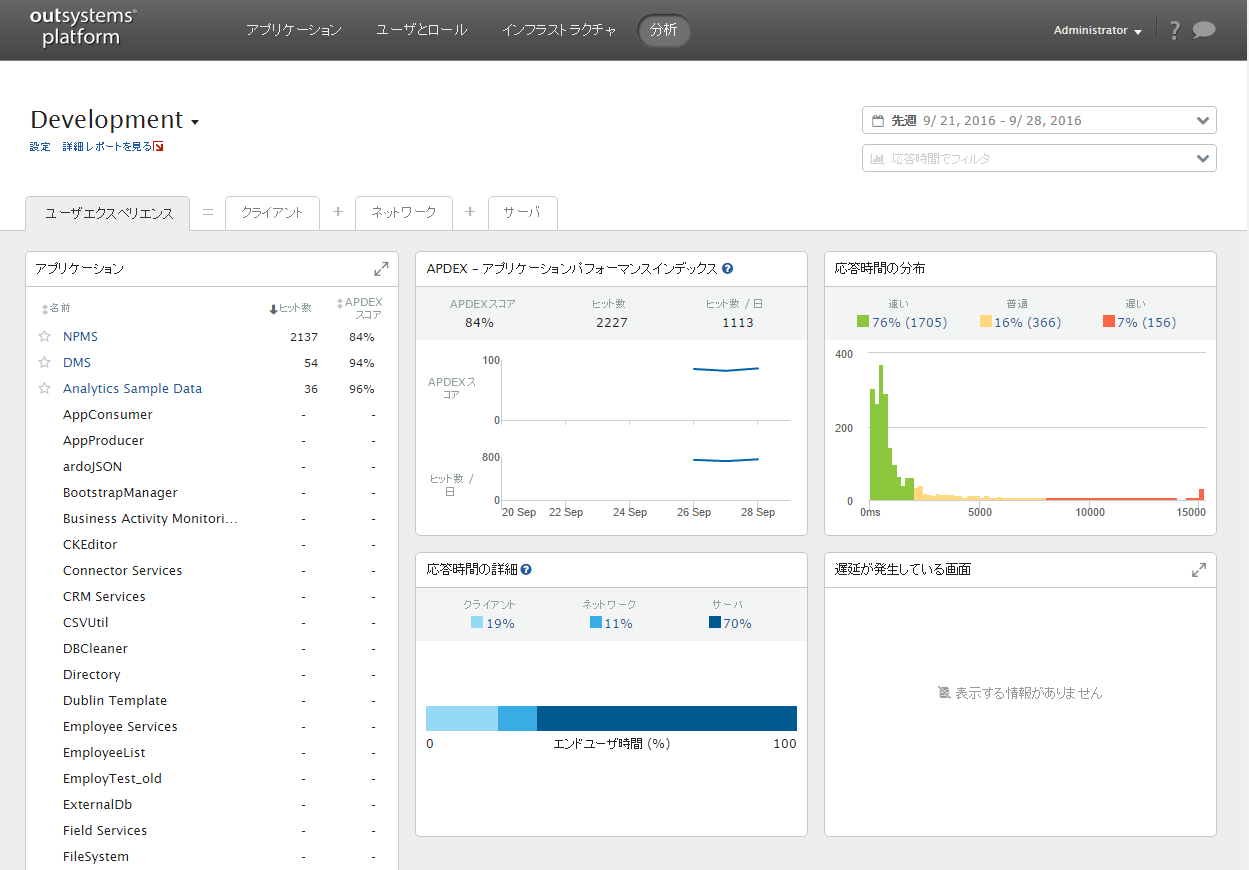
Task: Open the NPMS application link
Action: [80, 337]
